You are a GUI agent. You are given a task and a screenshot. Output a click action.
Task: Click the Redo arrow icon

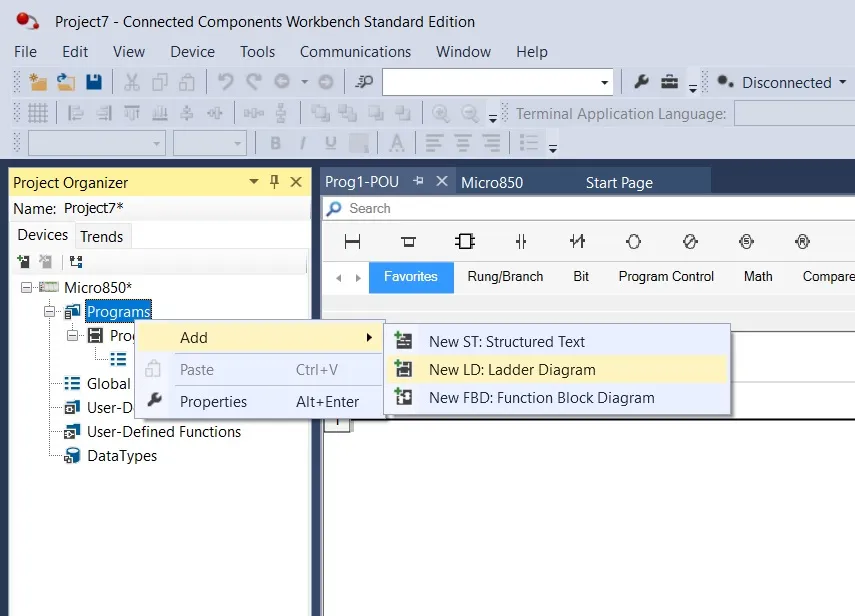(x=254, y=82)
